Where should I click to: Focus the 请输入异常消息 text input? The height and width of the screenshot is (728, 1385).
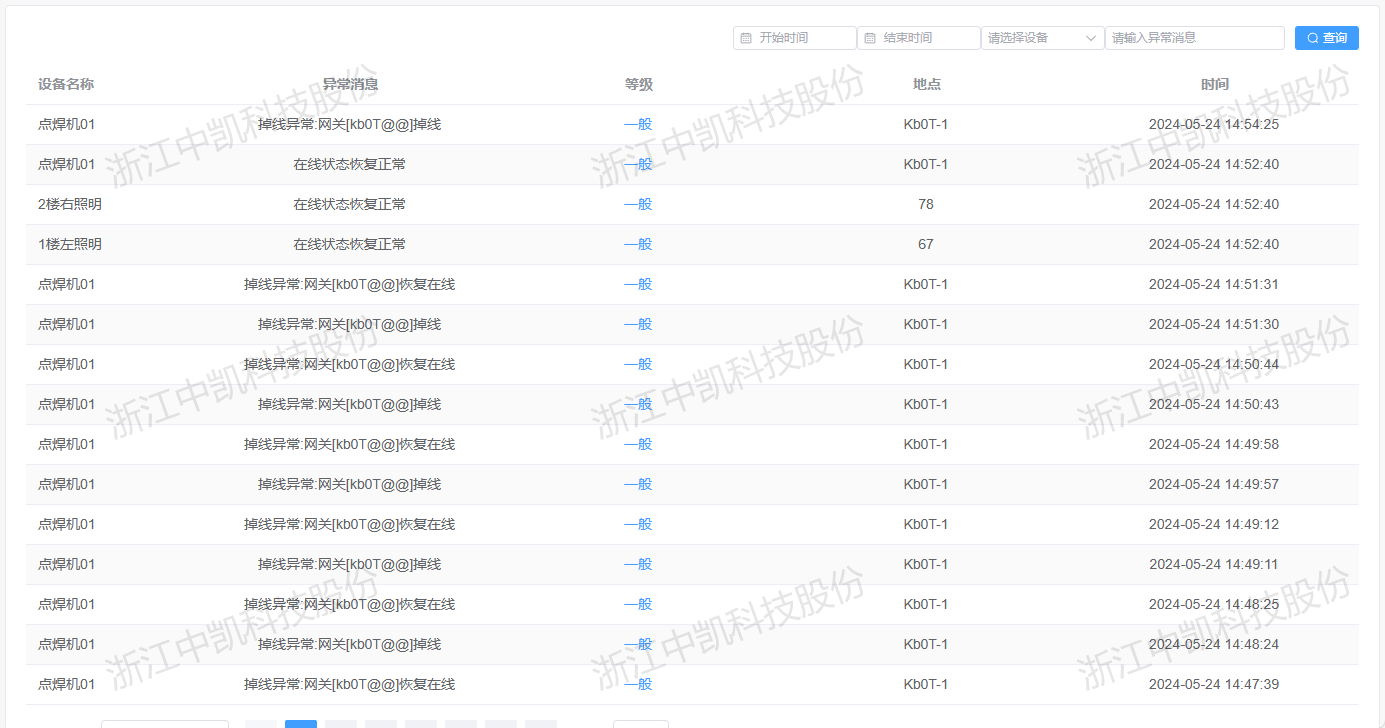[1194, 38]
